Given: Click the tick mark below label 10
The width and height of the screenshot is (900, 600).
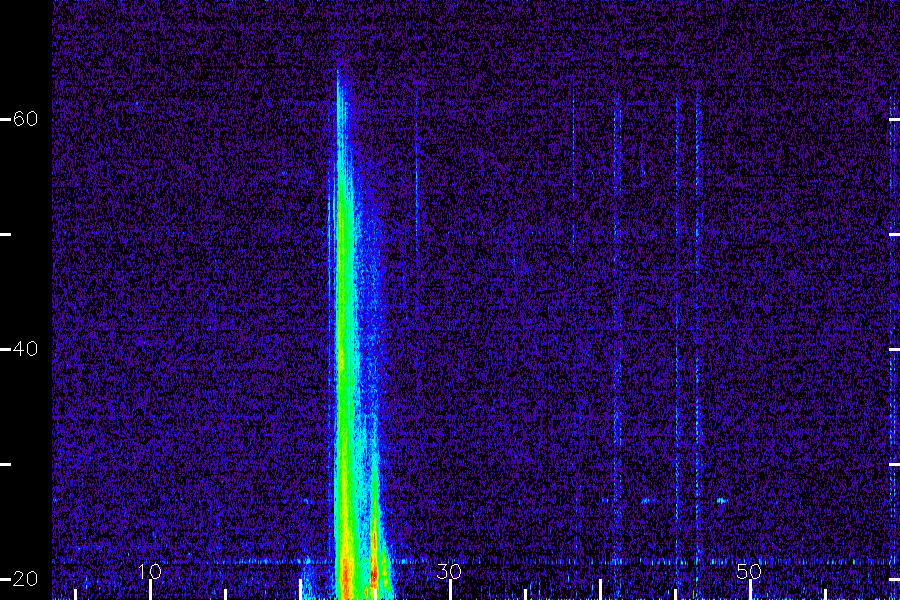Looking at the screenshot, I should [x=150, y=590].
